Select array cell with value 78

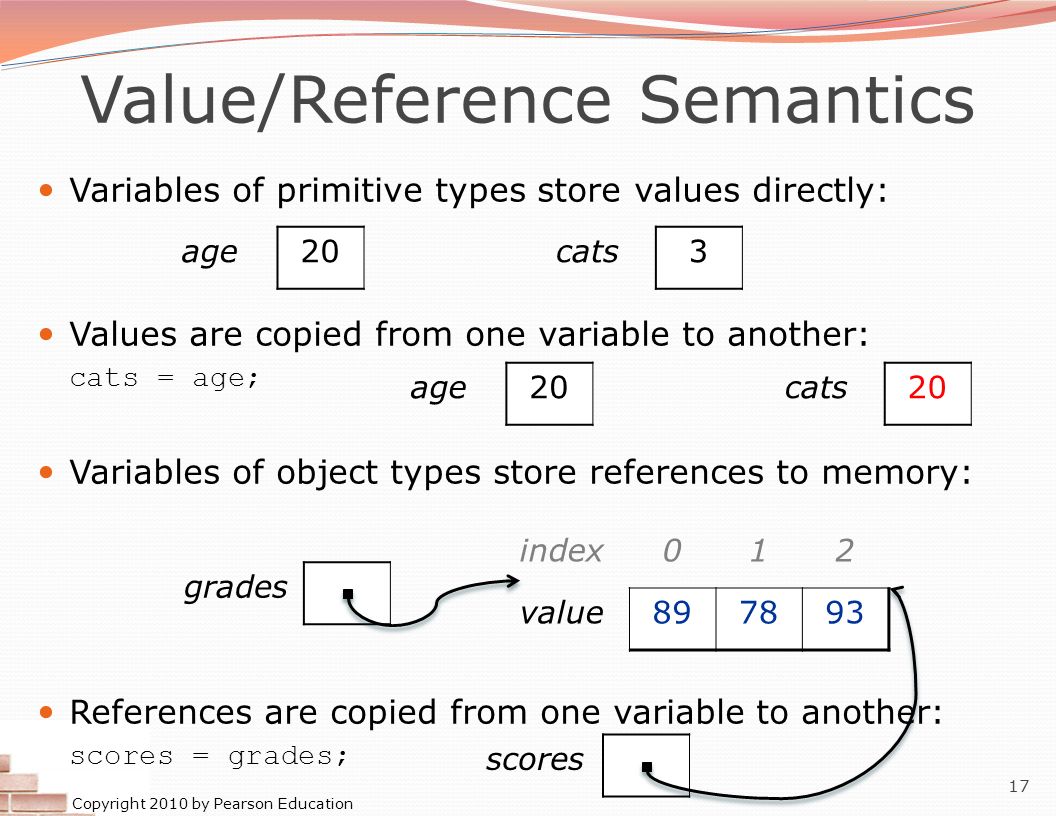pos(759,619)
